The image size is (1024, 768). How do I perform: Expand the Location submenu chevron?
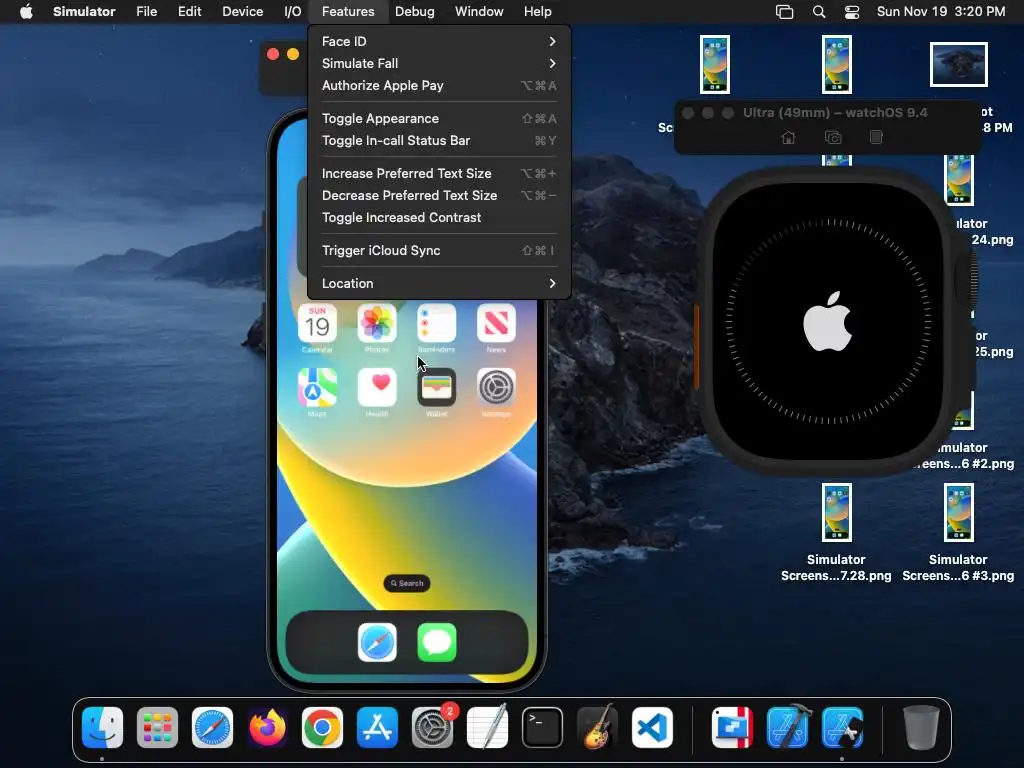(552, 283)
